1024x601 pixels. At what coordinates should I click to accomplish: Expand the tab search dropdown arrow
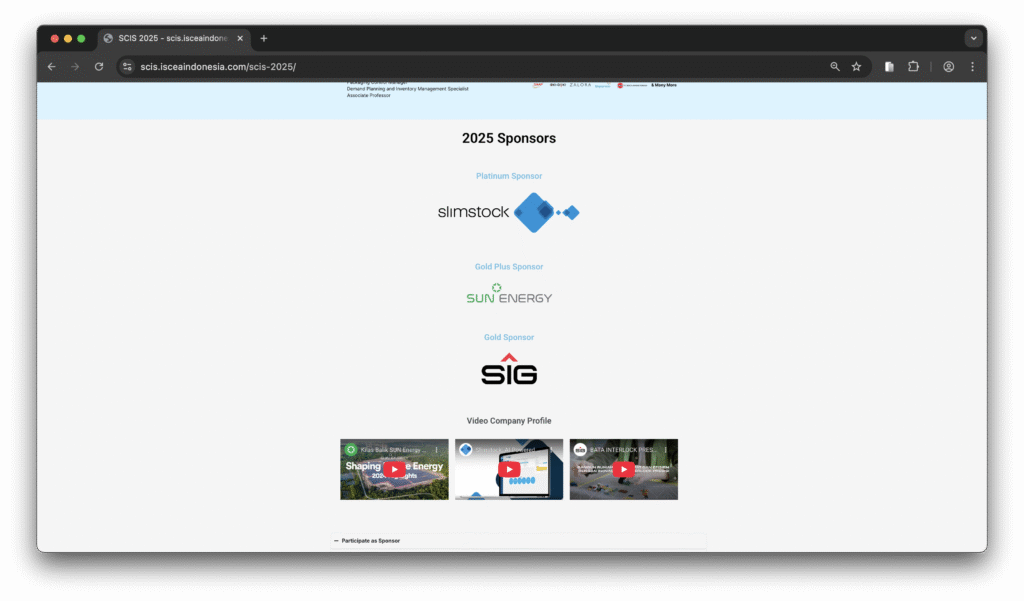tap(973, 38)
